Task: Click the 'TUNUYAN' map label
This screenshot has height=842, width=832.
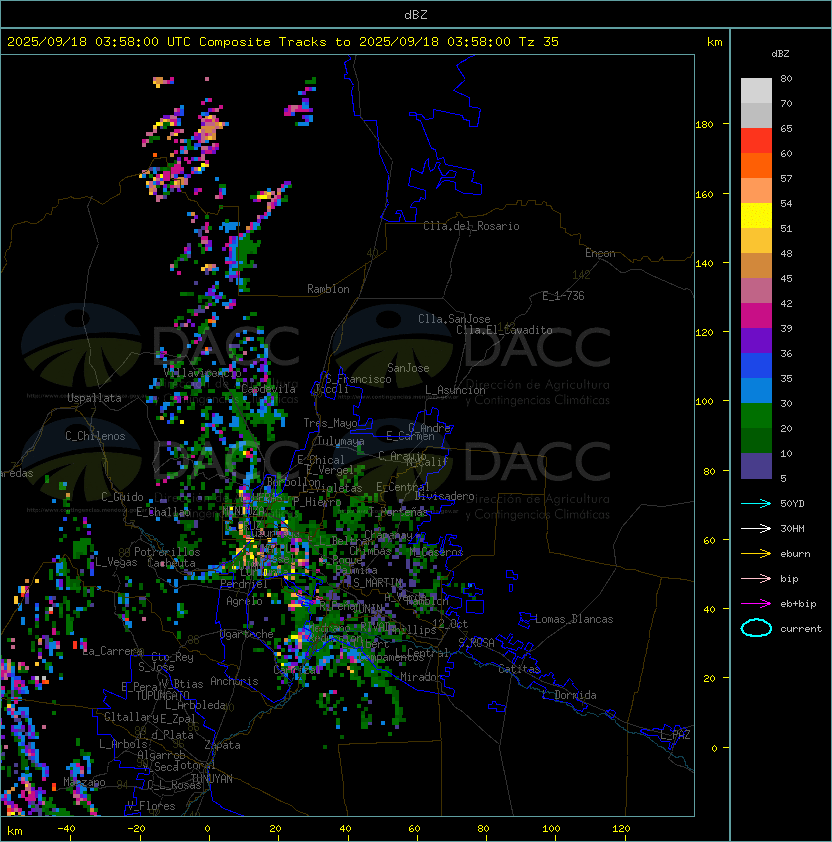Action: tap(212, 779)
